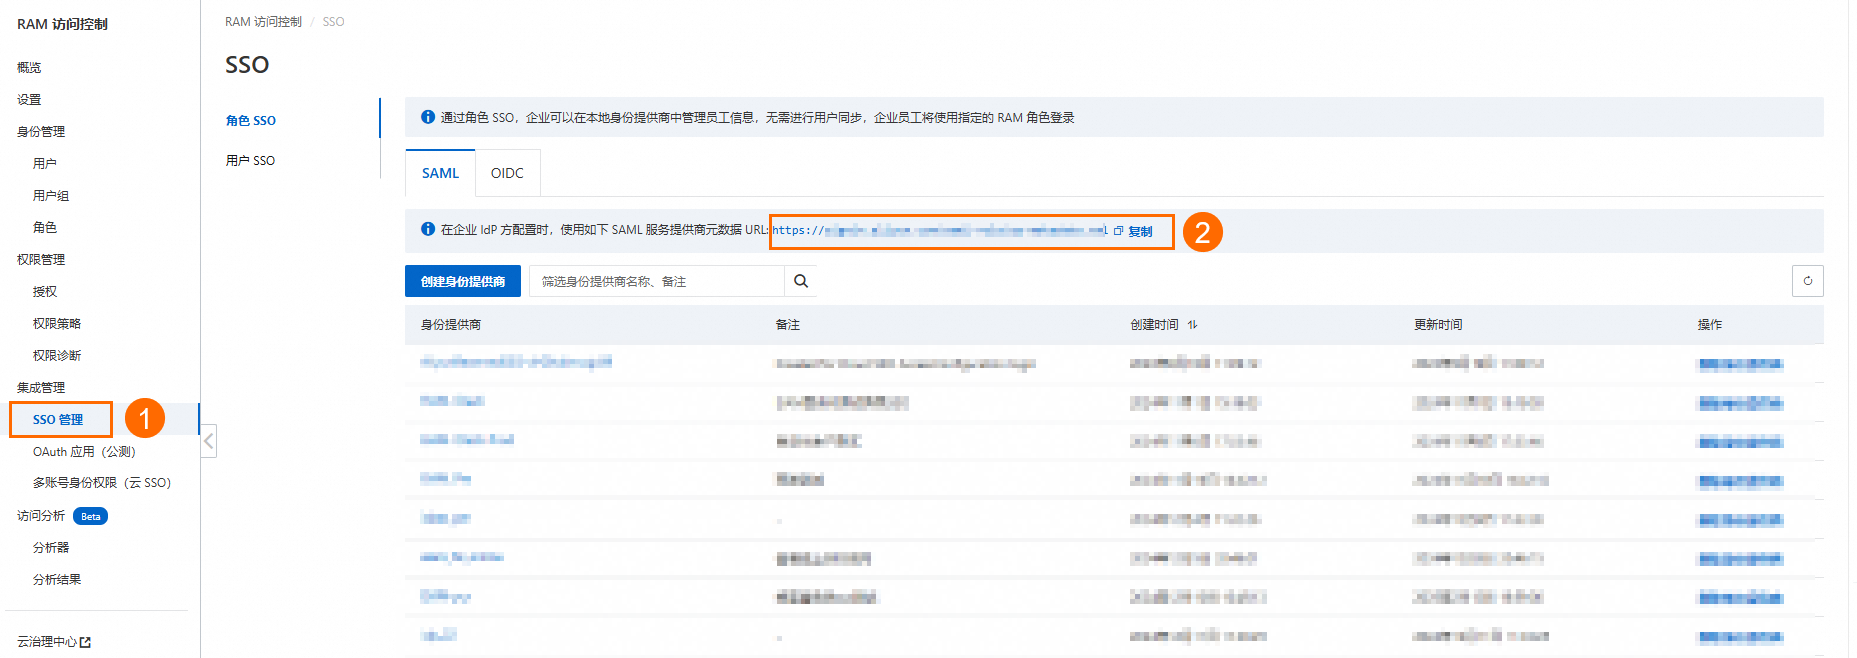Image resolution: width=1857 pixels, height=658 pixels.
Task: Toggle the 权限管理 sidebar group
Action: [x=41, y=260]
